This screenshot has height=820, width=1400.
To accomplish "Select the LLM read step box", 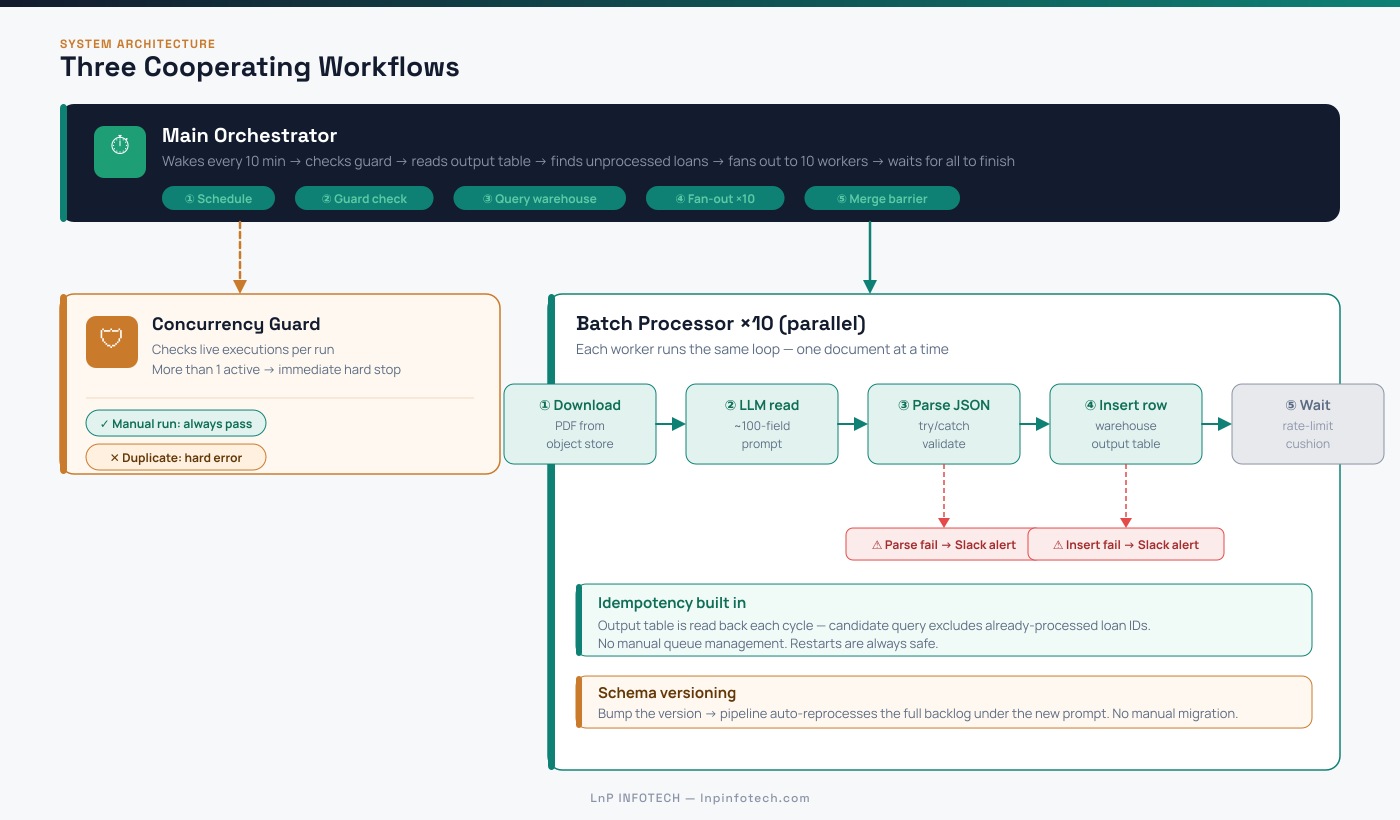I will (x=762, y=424).
